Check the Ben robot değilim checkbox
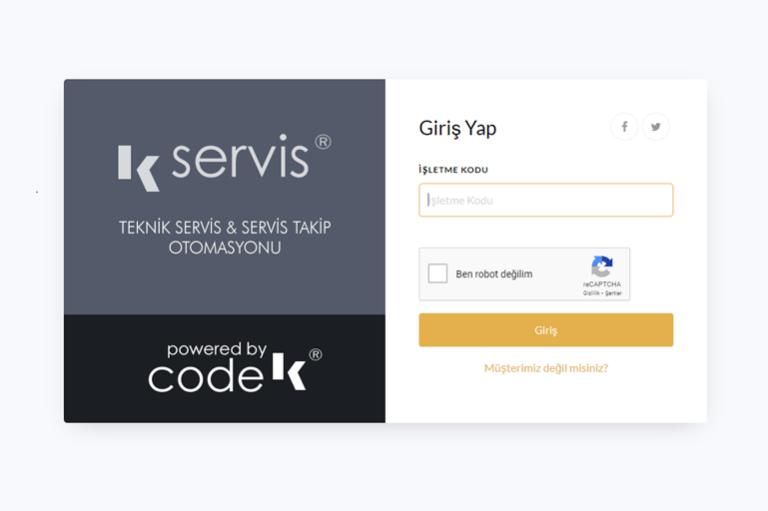This screenshot has height=511, width=768. point(437,273)
